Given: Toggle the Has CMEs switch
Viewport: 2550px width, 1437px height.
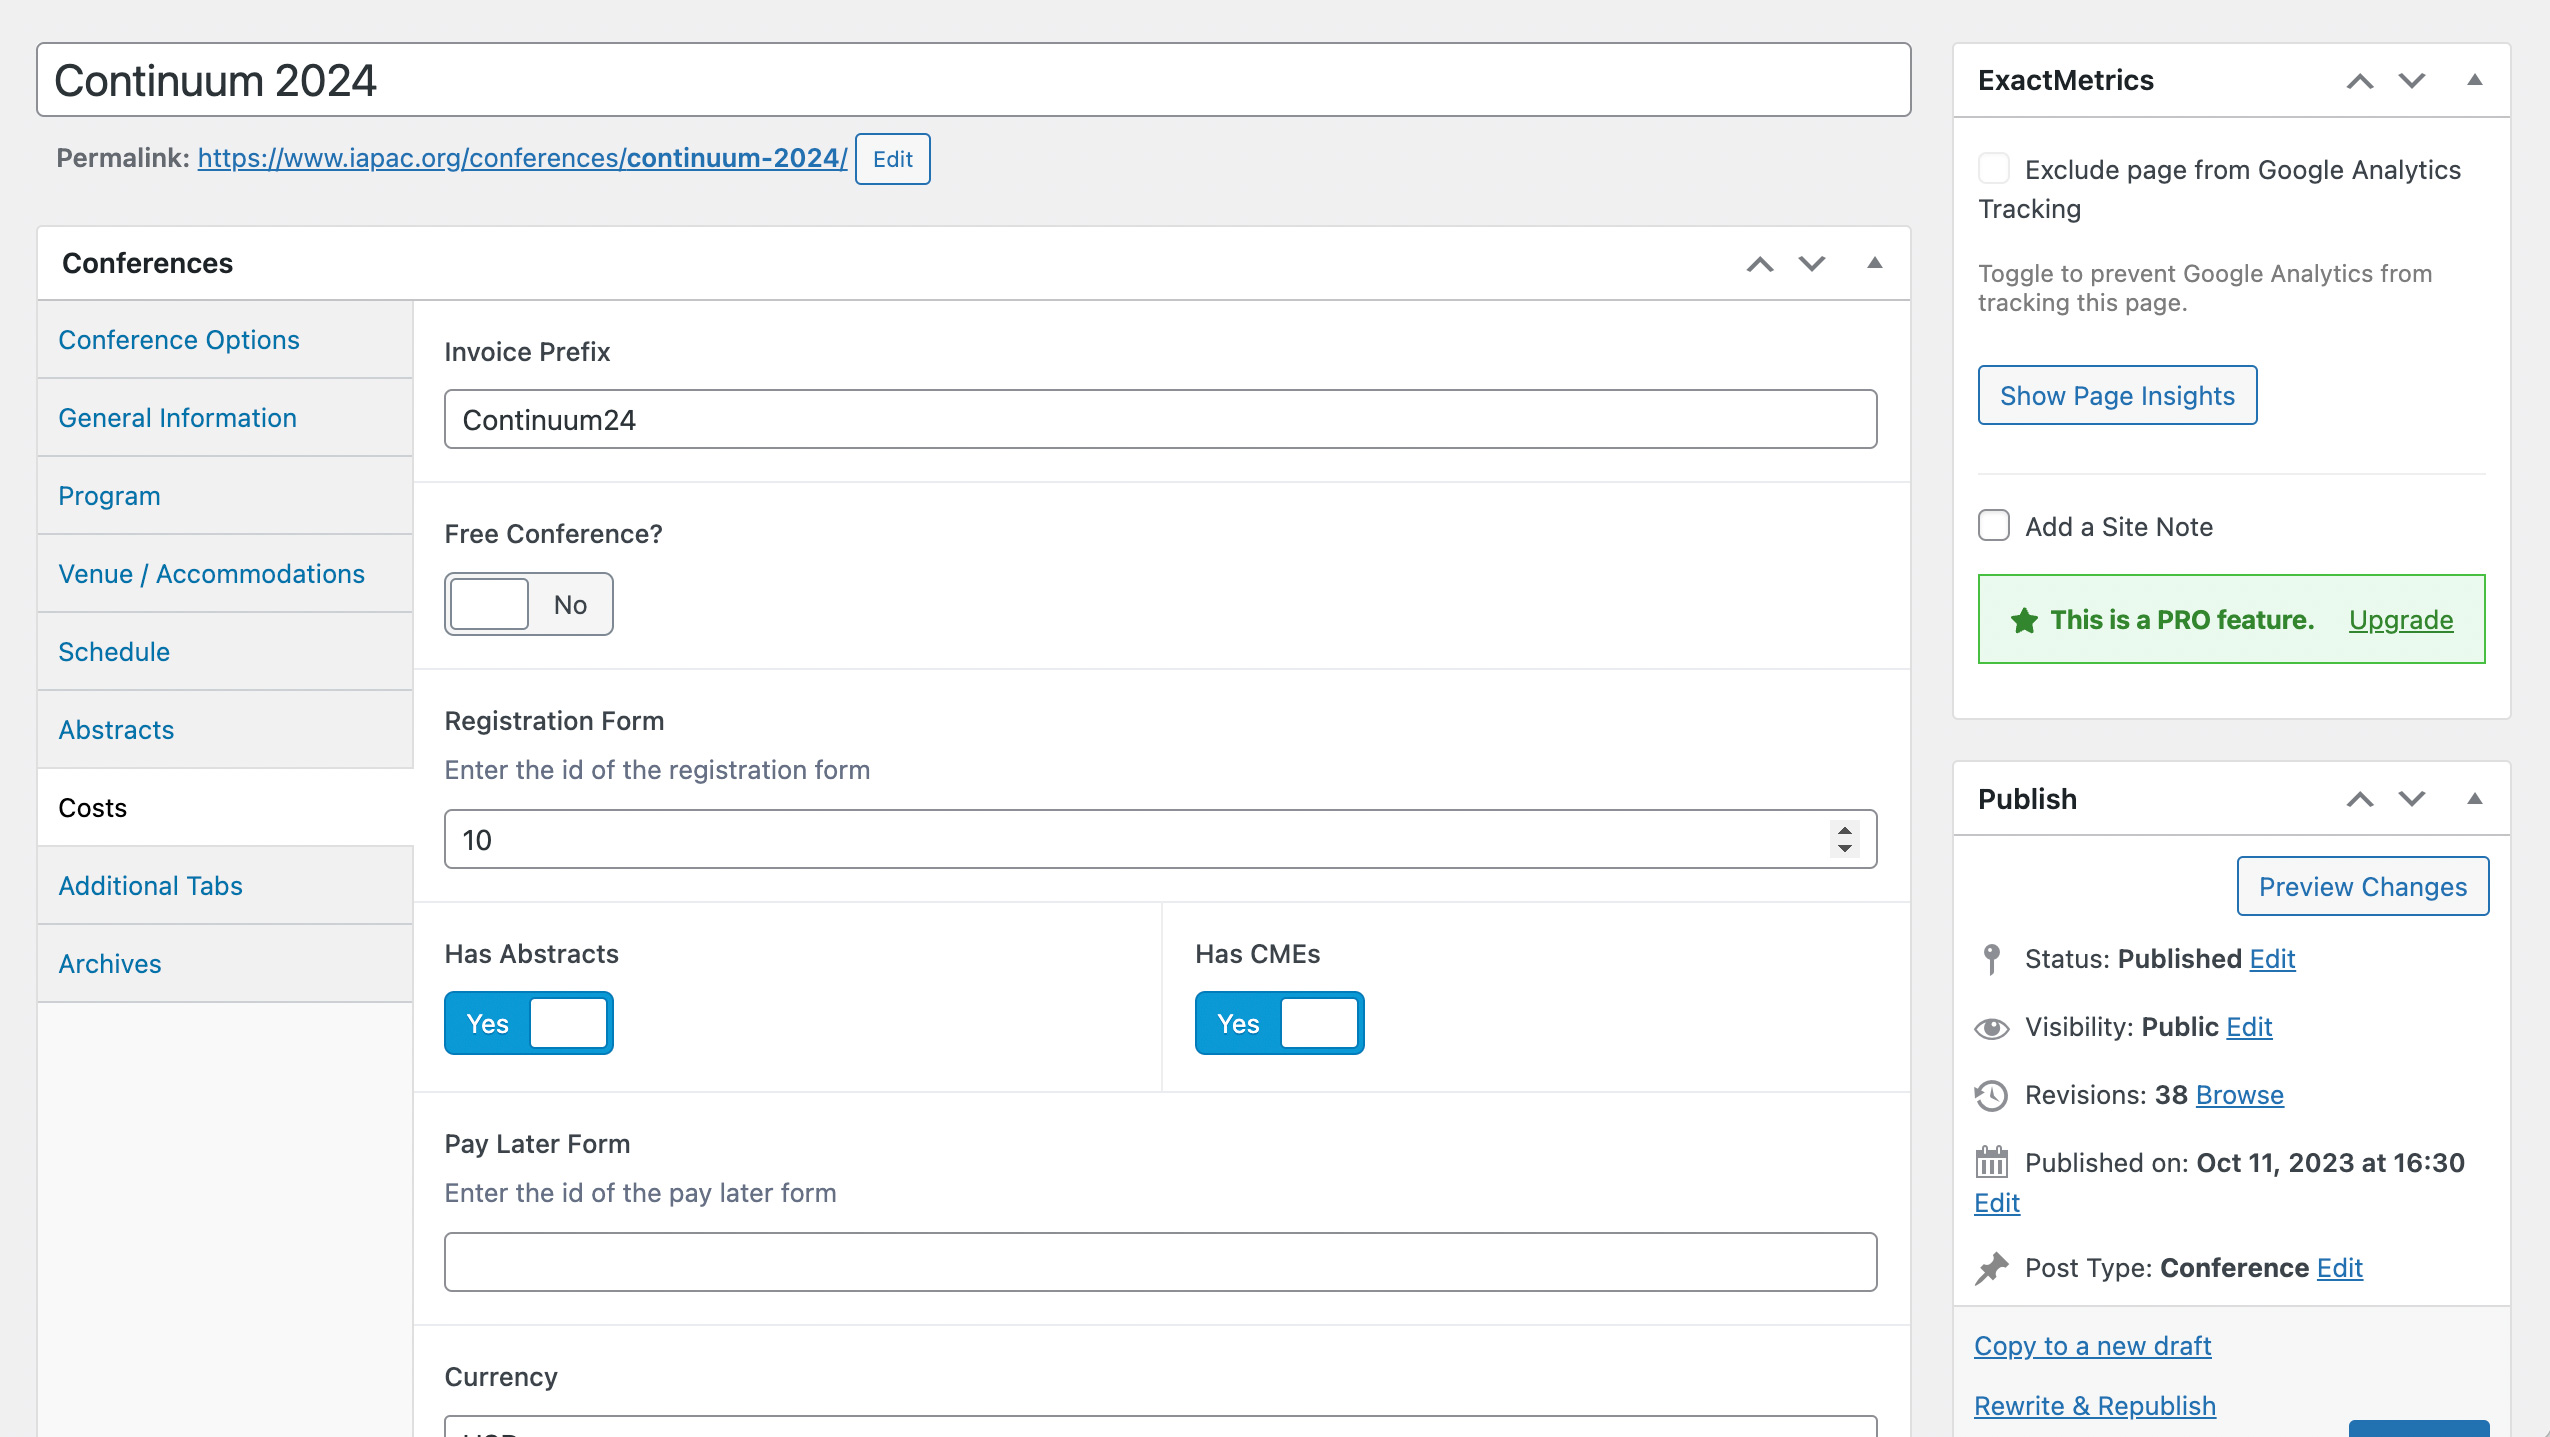Looking at the screenshot, I should pyautogui.click(x=1279, y=1023).
